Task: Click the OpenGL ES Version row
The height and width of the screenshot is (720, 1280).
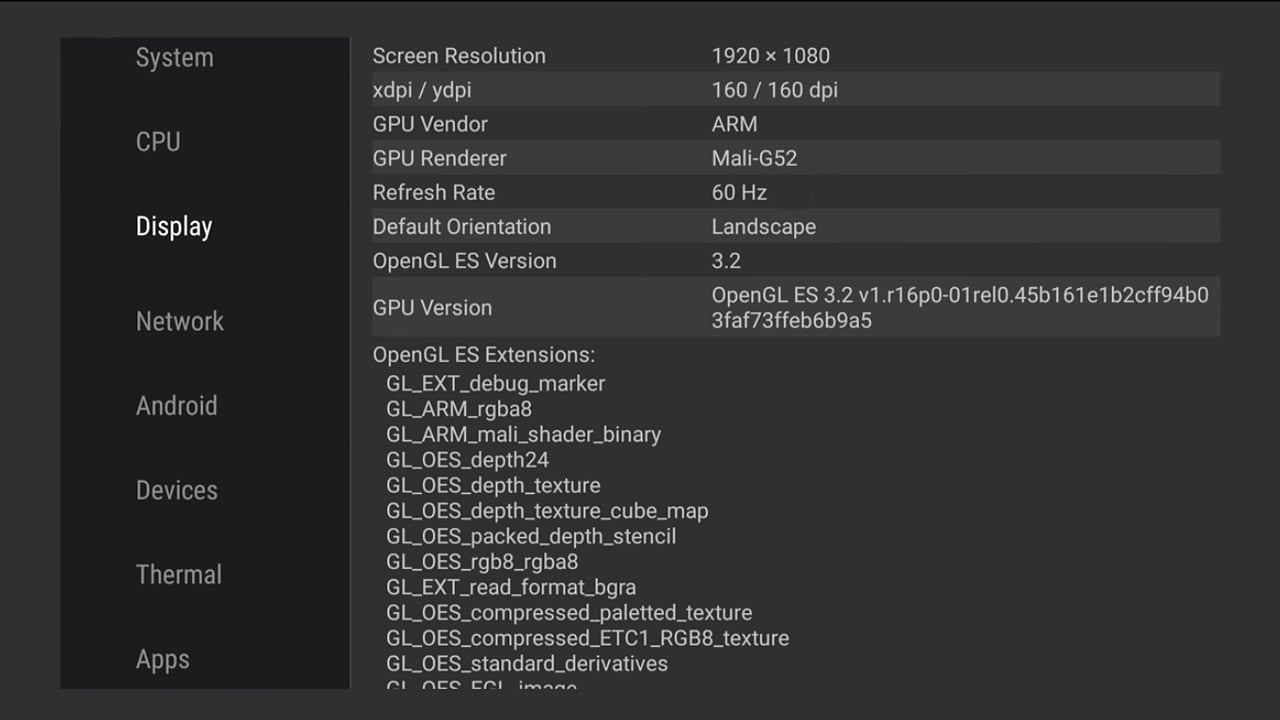Action: click(794, 261)
